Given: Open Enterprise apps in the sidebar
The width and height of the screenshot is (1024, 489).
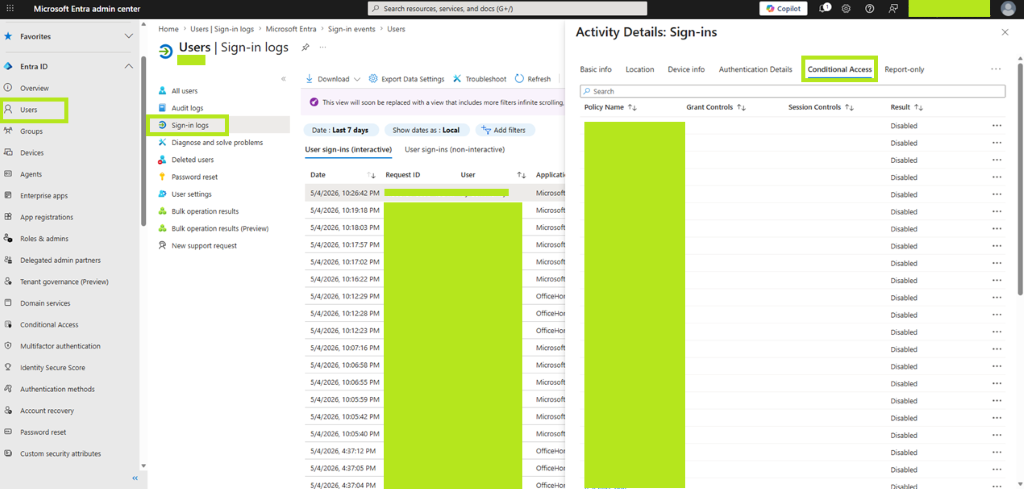Looking at the screenshot, I should click(44, 196).
